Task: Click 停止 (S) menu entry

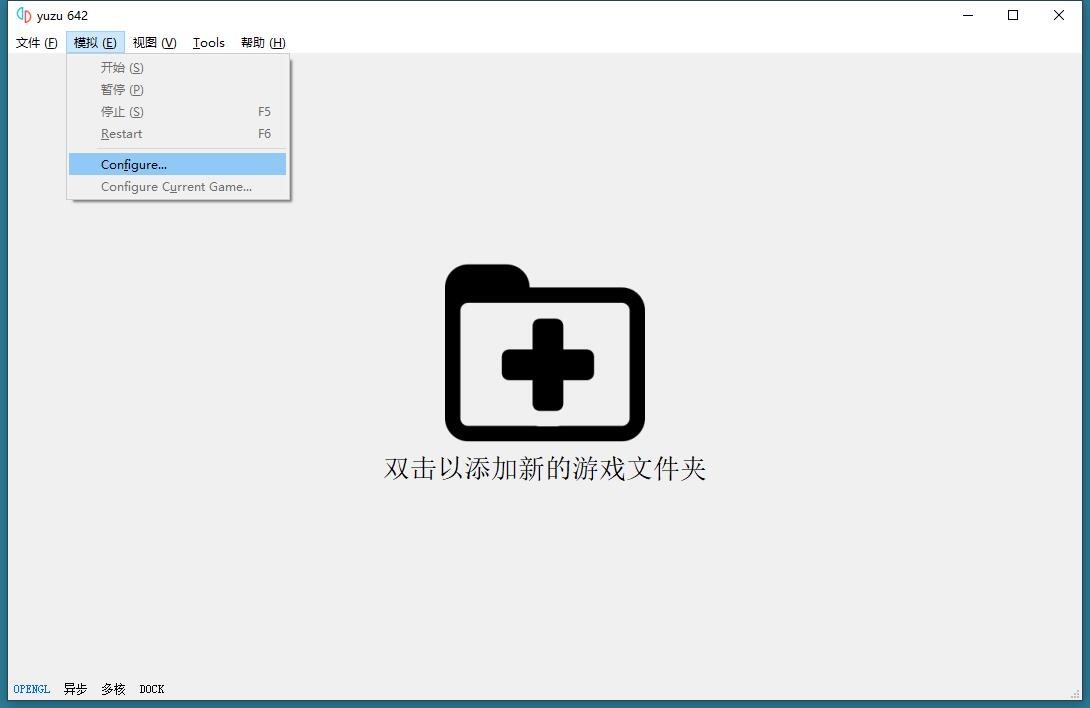Action: pyautogui.click(x=122, y=112)
